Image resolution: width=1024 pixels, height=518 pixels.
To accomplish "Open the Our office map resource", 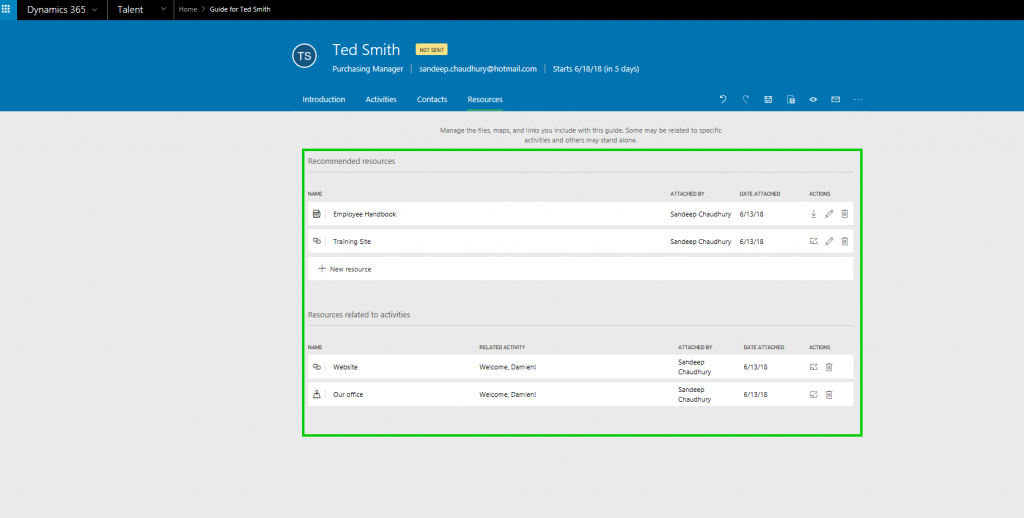I will [814, 395].
